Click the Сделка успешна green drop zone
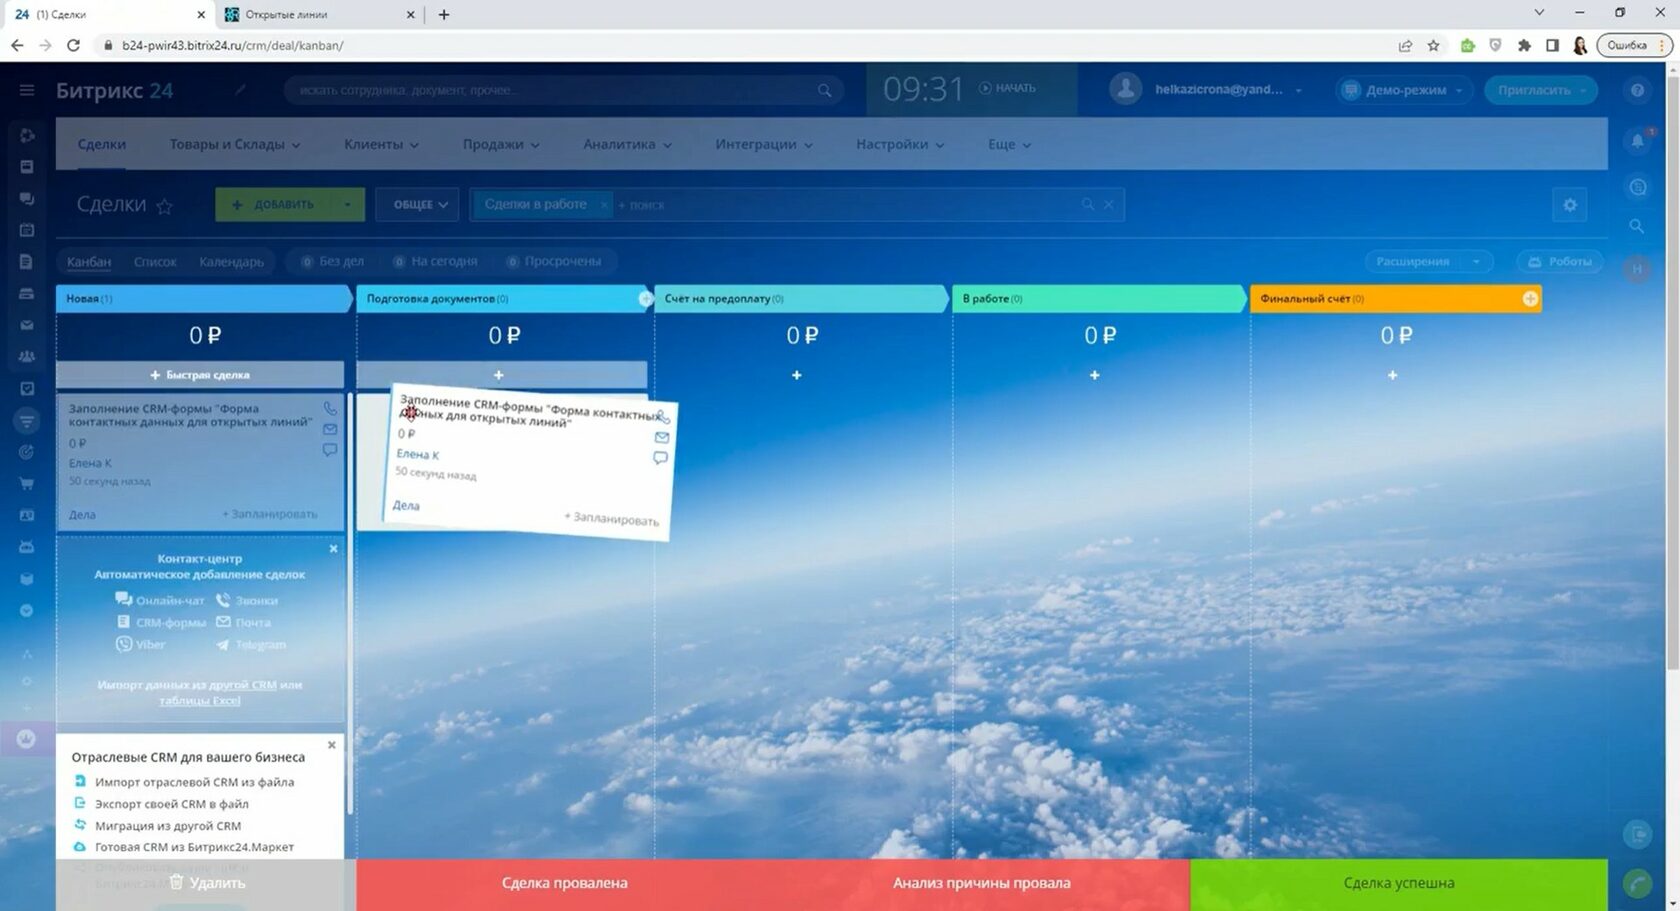Screen dimensions: 1680x911 [1399, 884]
